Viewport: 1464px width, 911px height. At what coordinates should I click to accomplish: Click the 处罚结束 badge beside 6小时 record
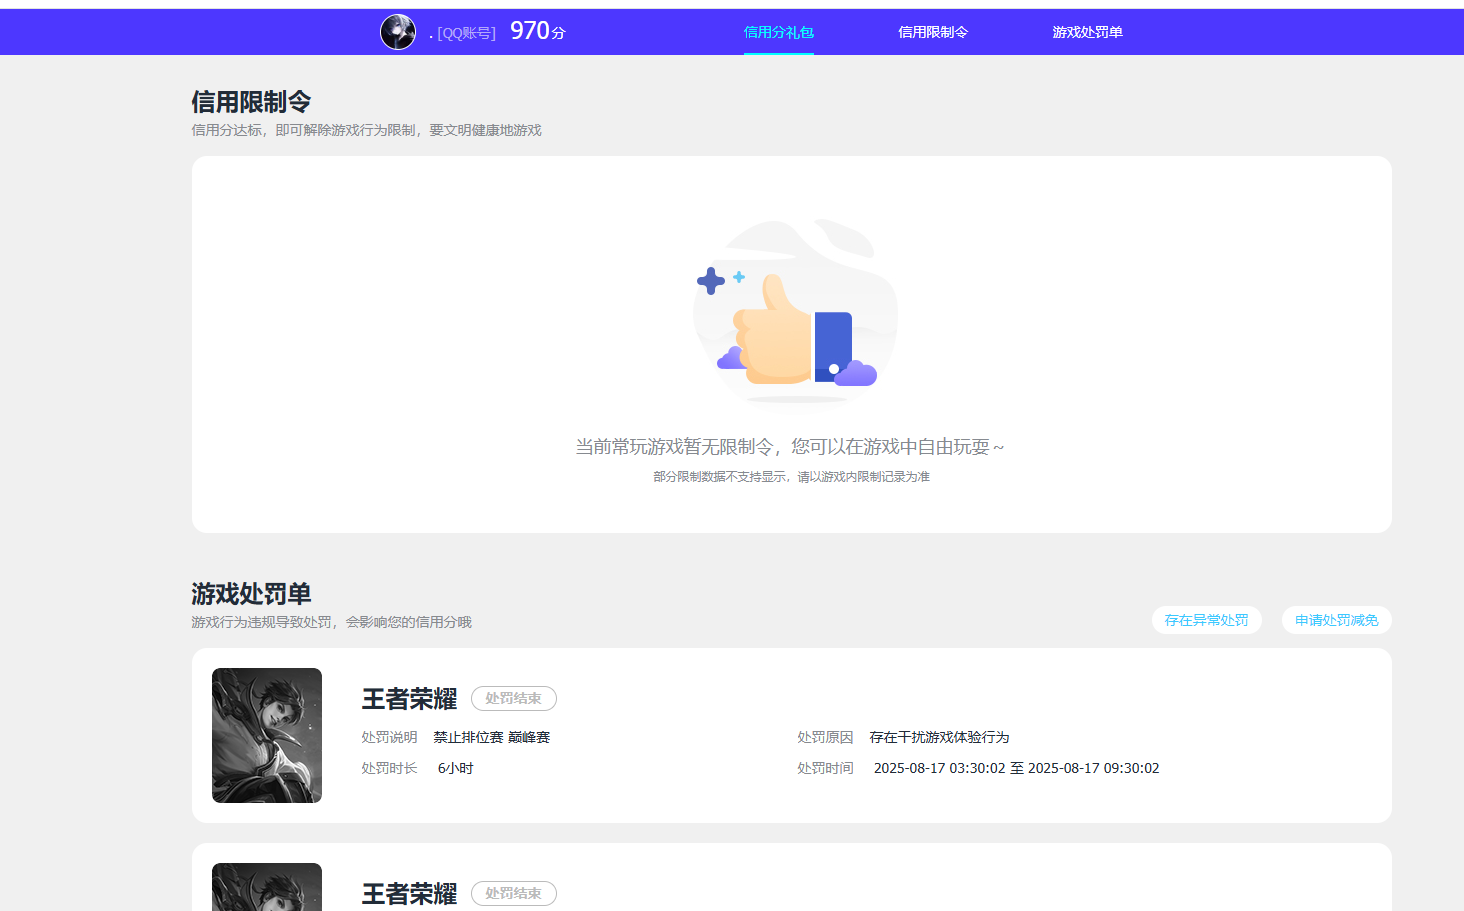click(513, 698)
